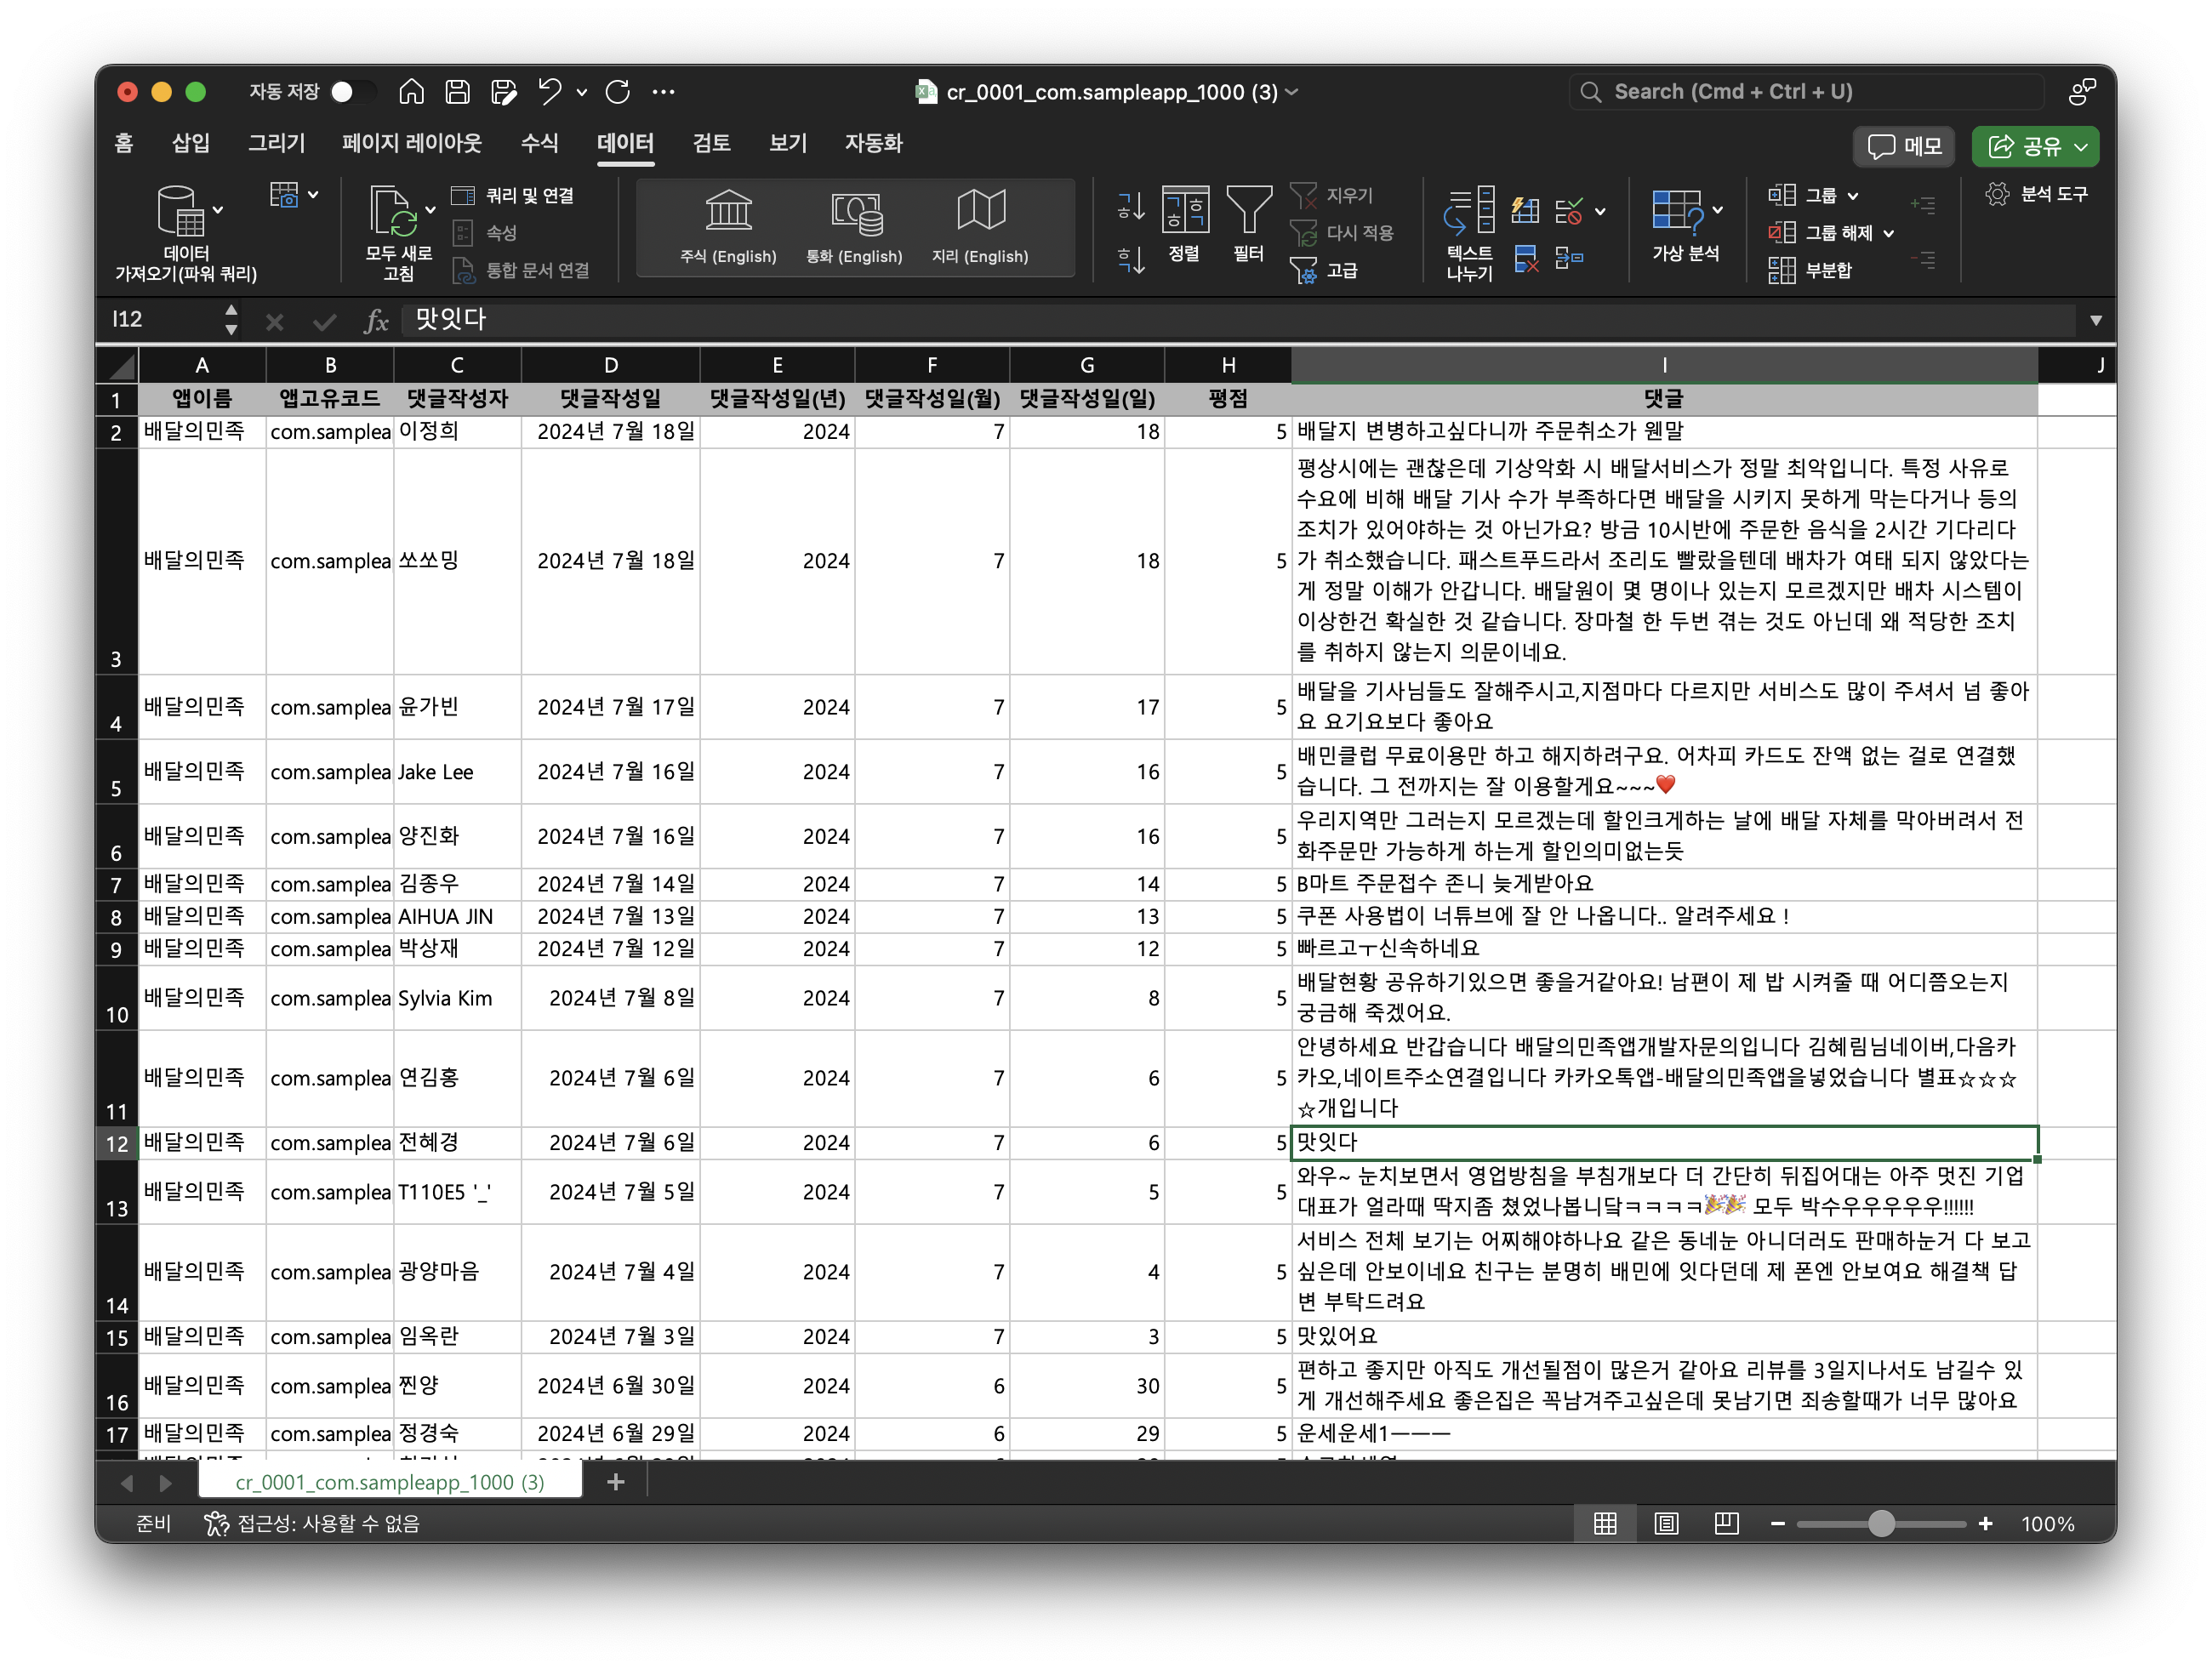Viewport: 2212px width, 1669px height.
Task: Open the undo history dropdown arrow
Action: pos(582,92)
